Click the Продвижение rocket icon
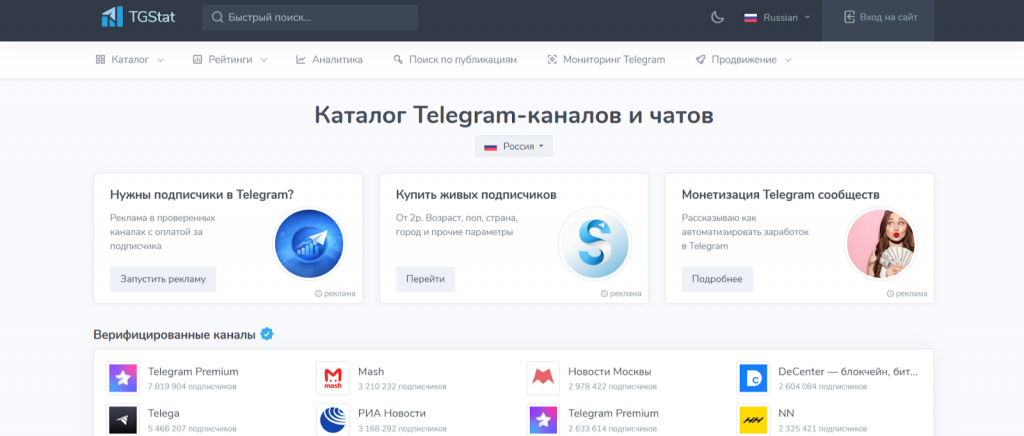This screenshot has width=1024, height=436. click(701, 59)
